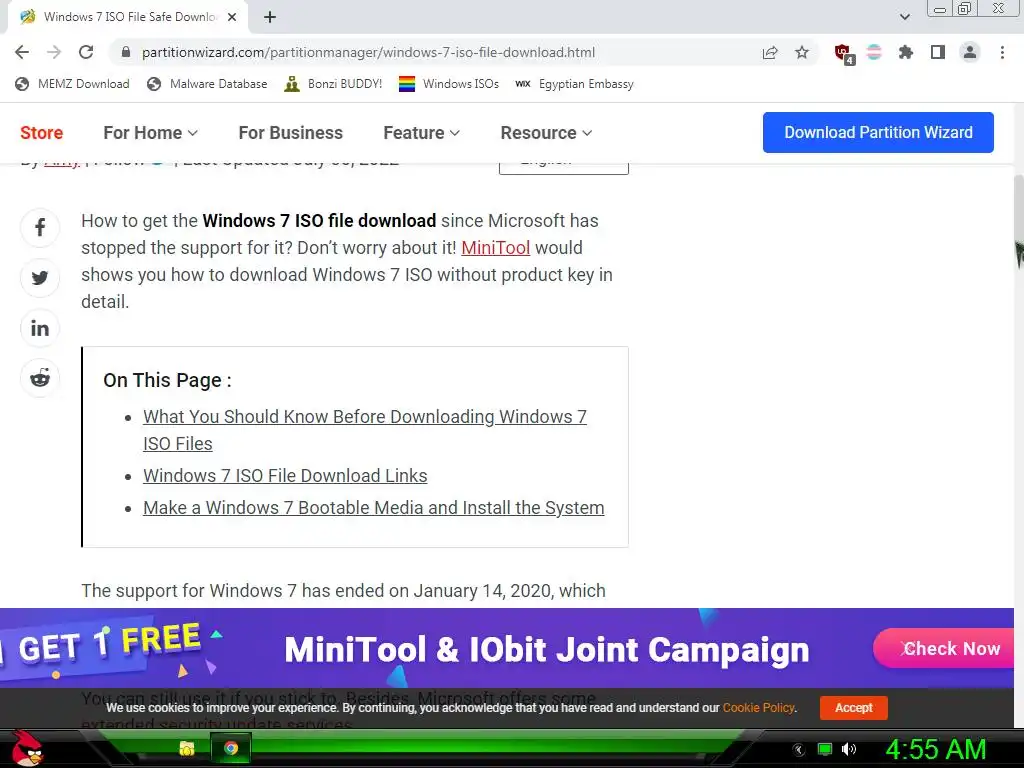Expand the Feature dropdown menu

point(421,133)
